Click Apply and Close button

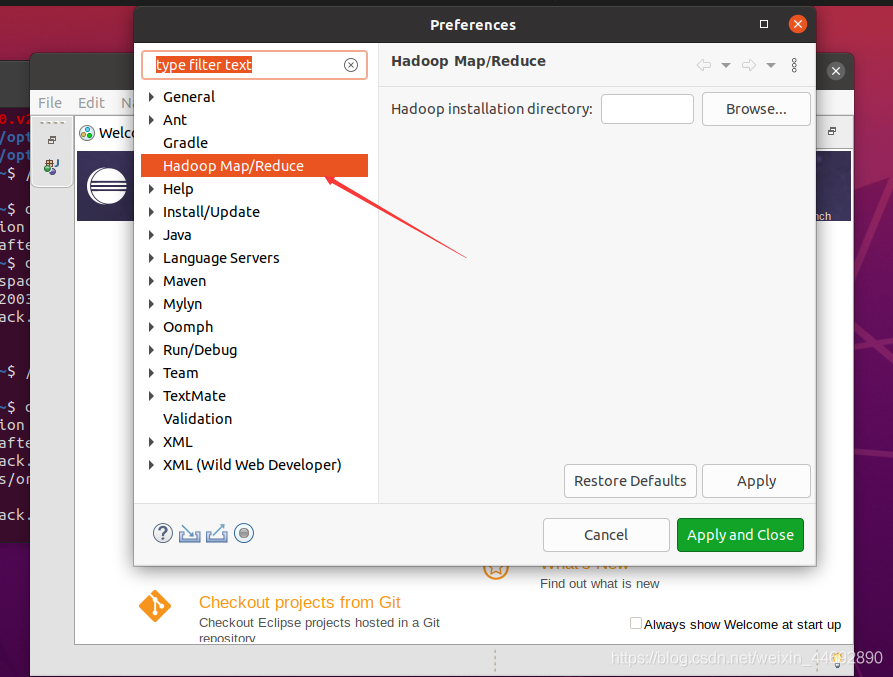[x=740, y=535]
